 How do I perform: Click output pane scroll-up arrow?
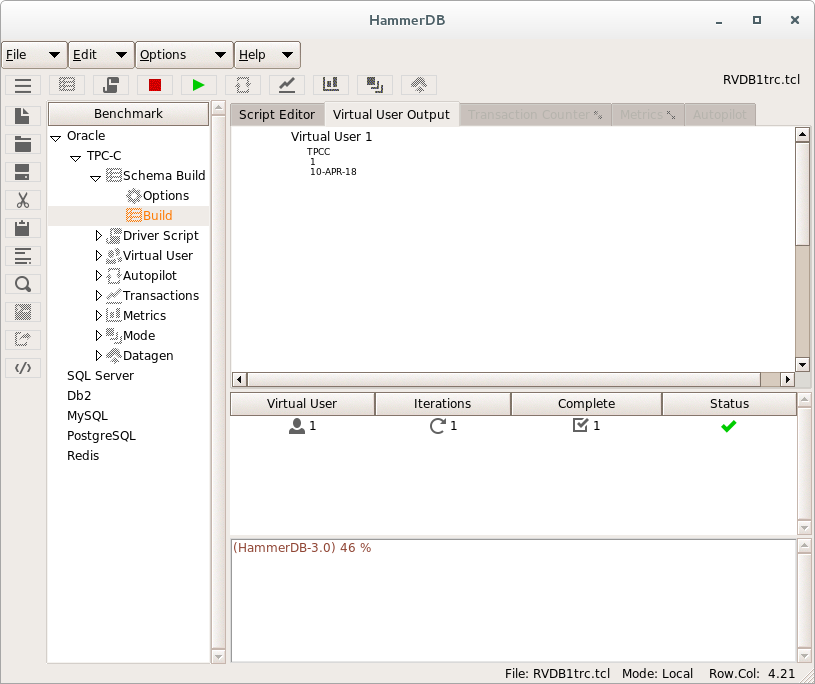[x=803, y=135]
